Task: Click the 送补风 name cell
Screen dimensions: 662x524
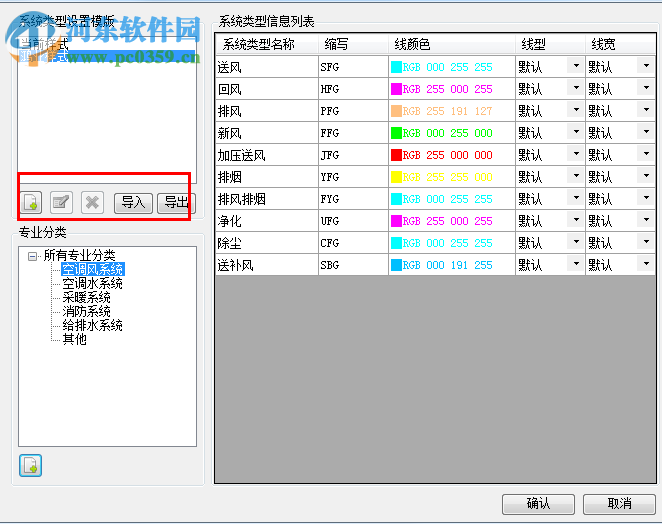Action: (x=267, y=265)
